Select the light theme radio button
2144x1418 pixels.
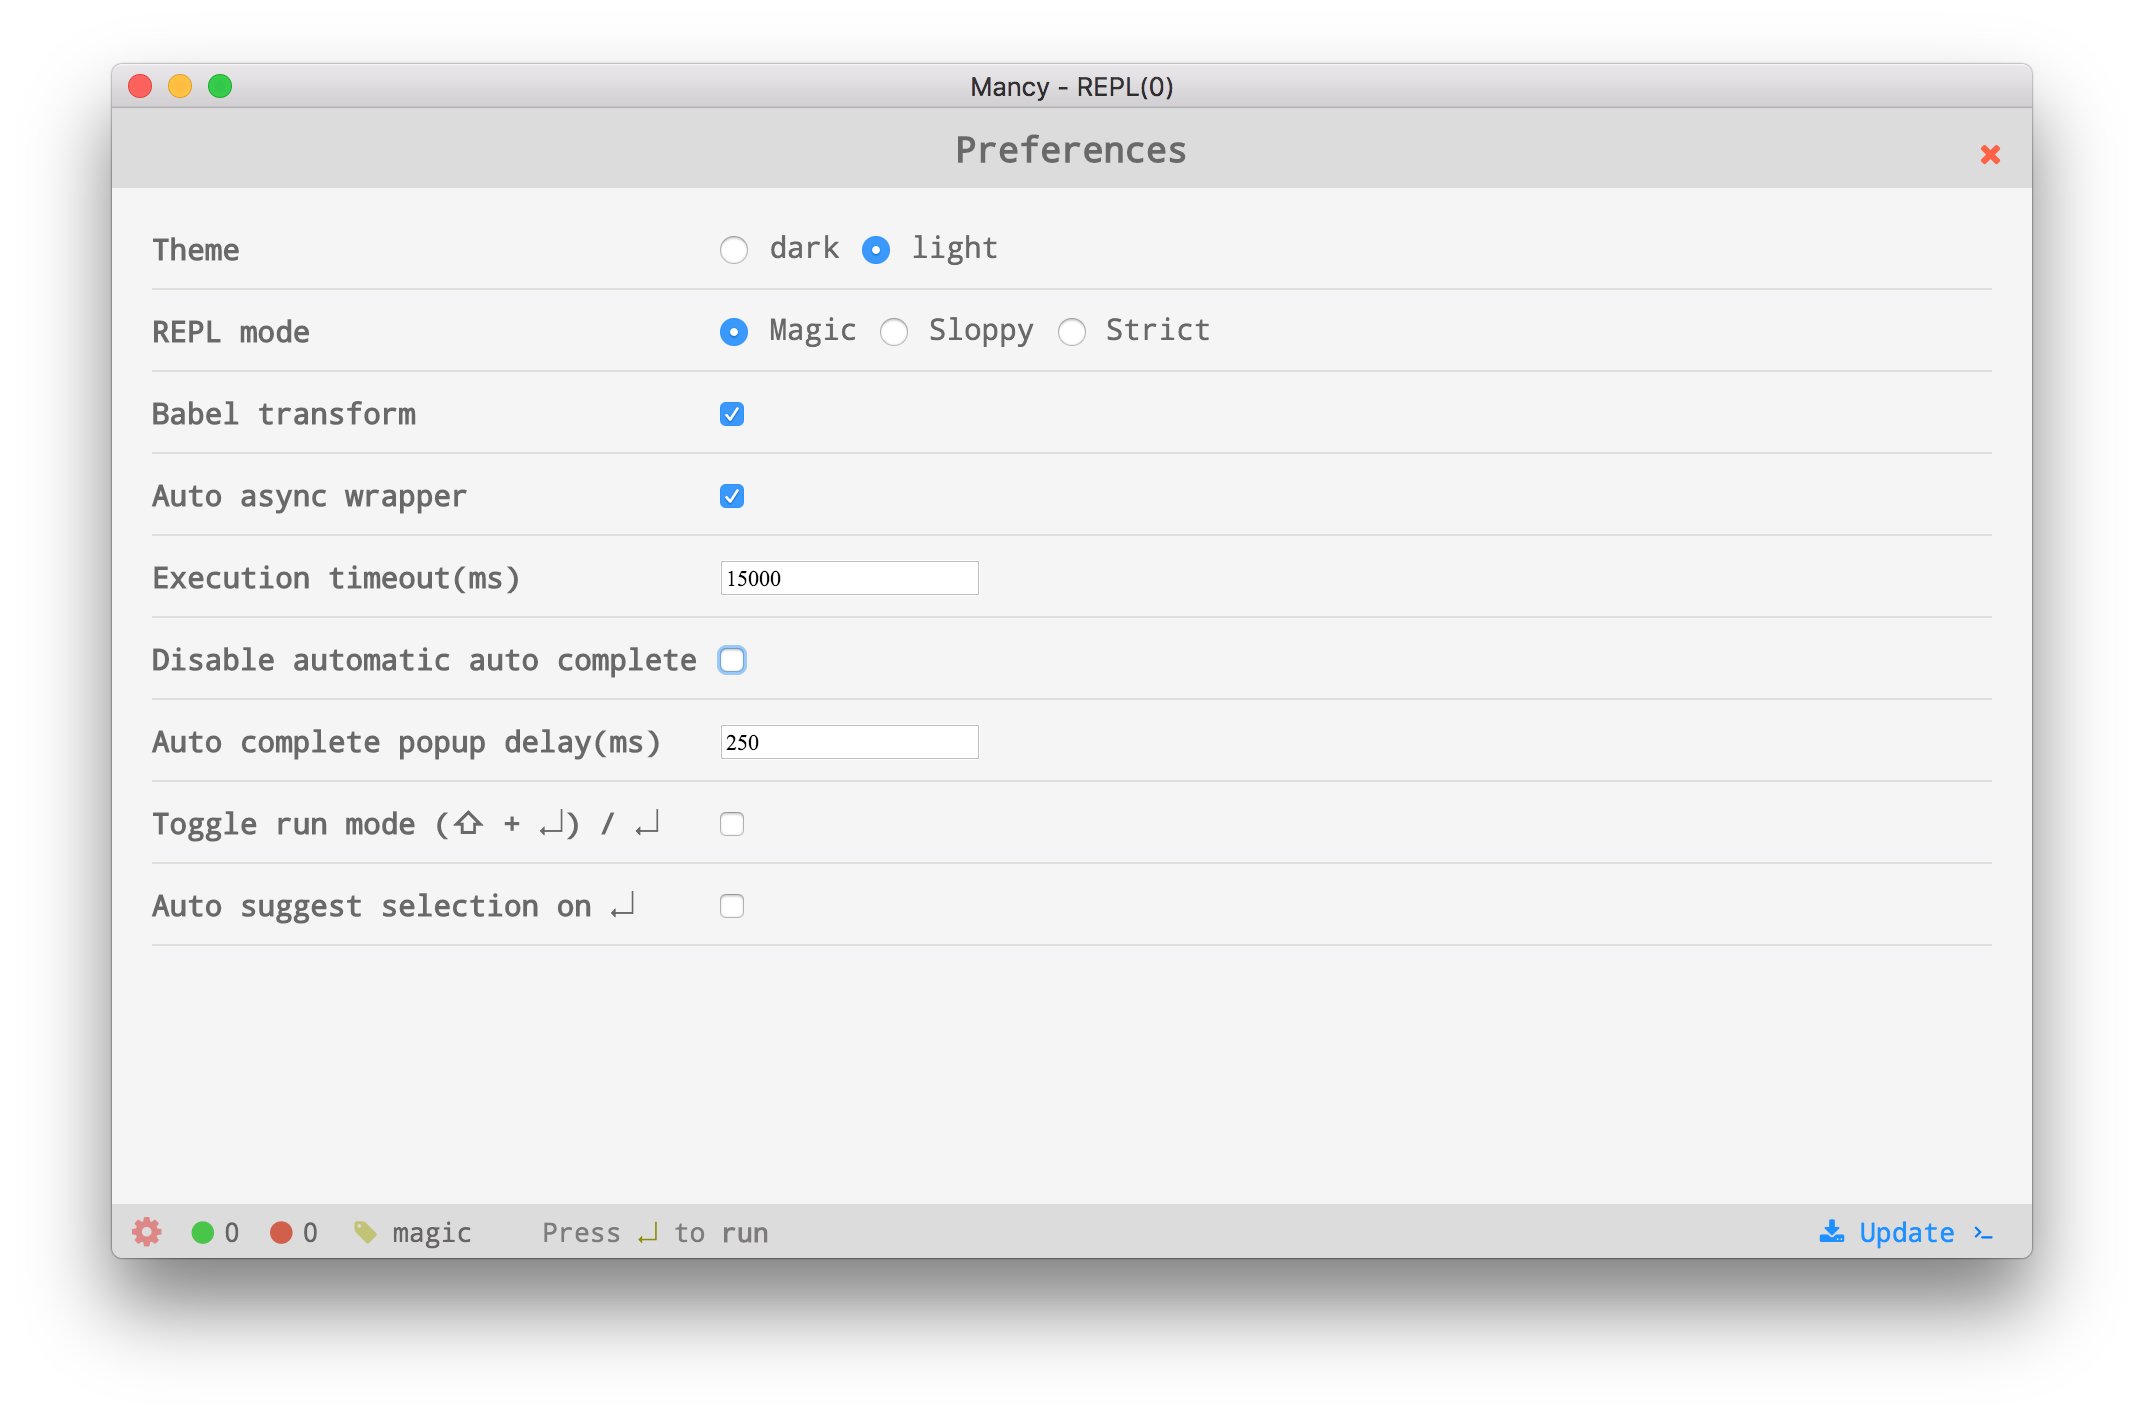[x=876, y=249]
